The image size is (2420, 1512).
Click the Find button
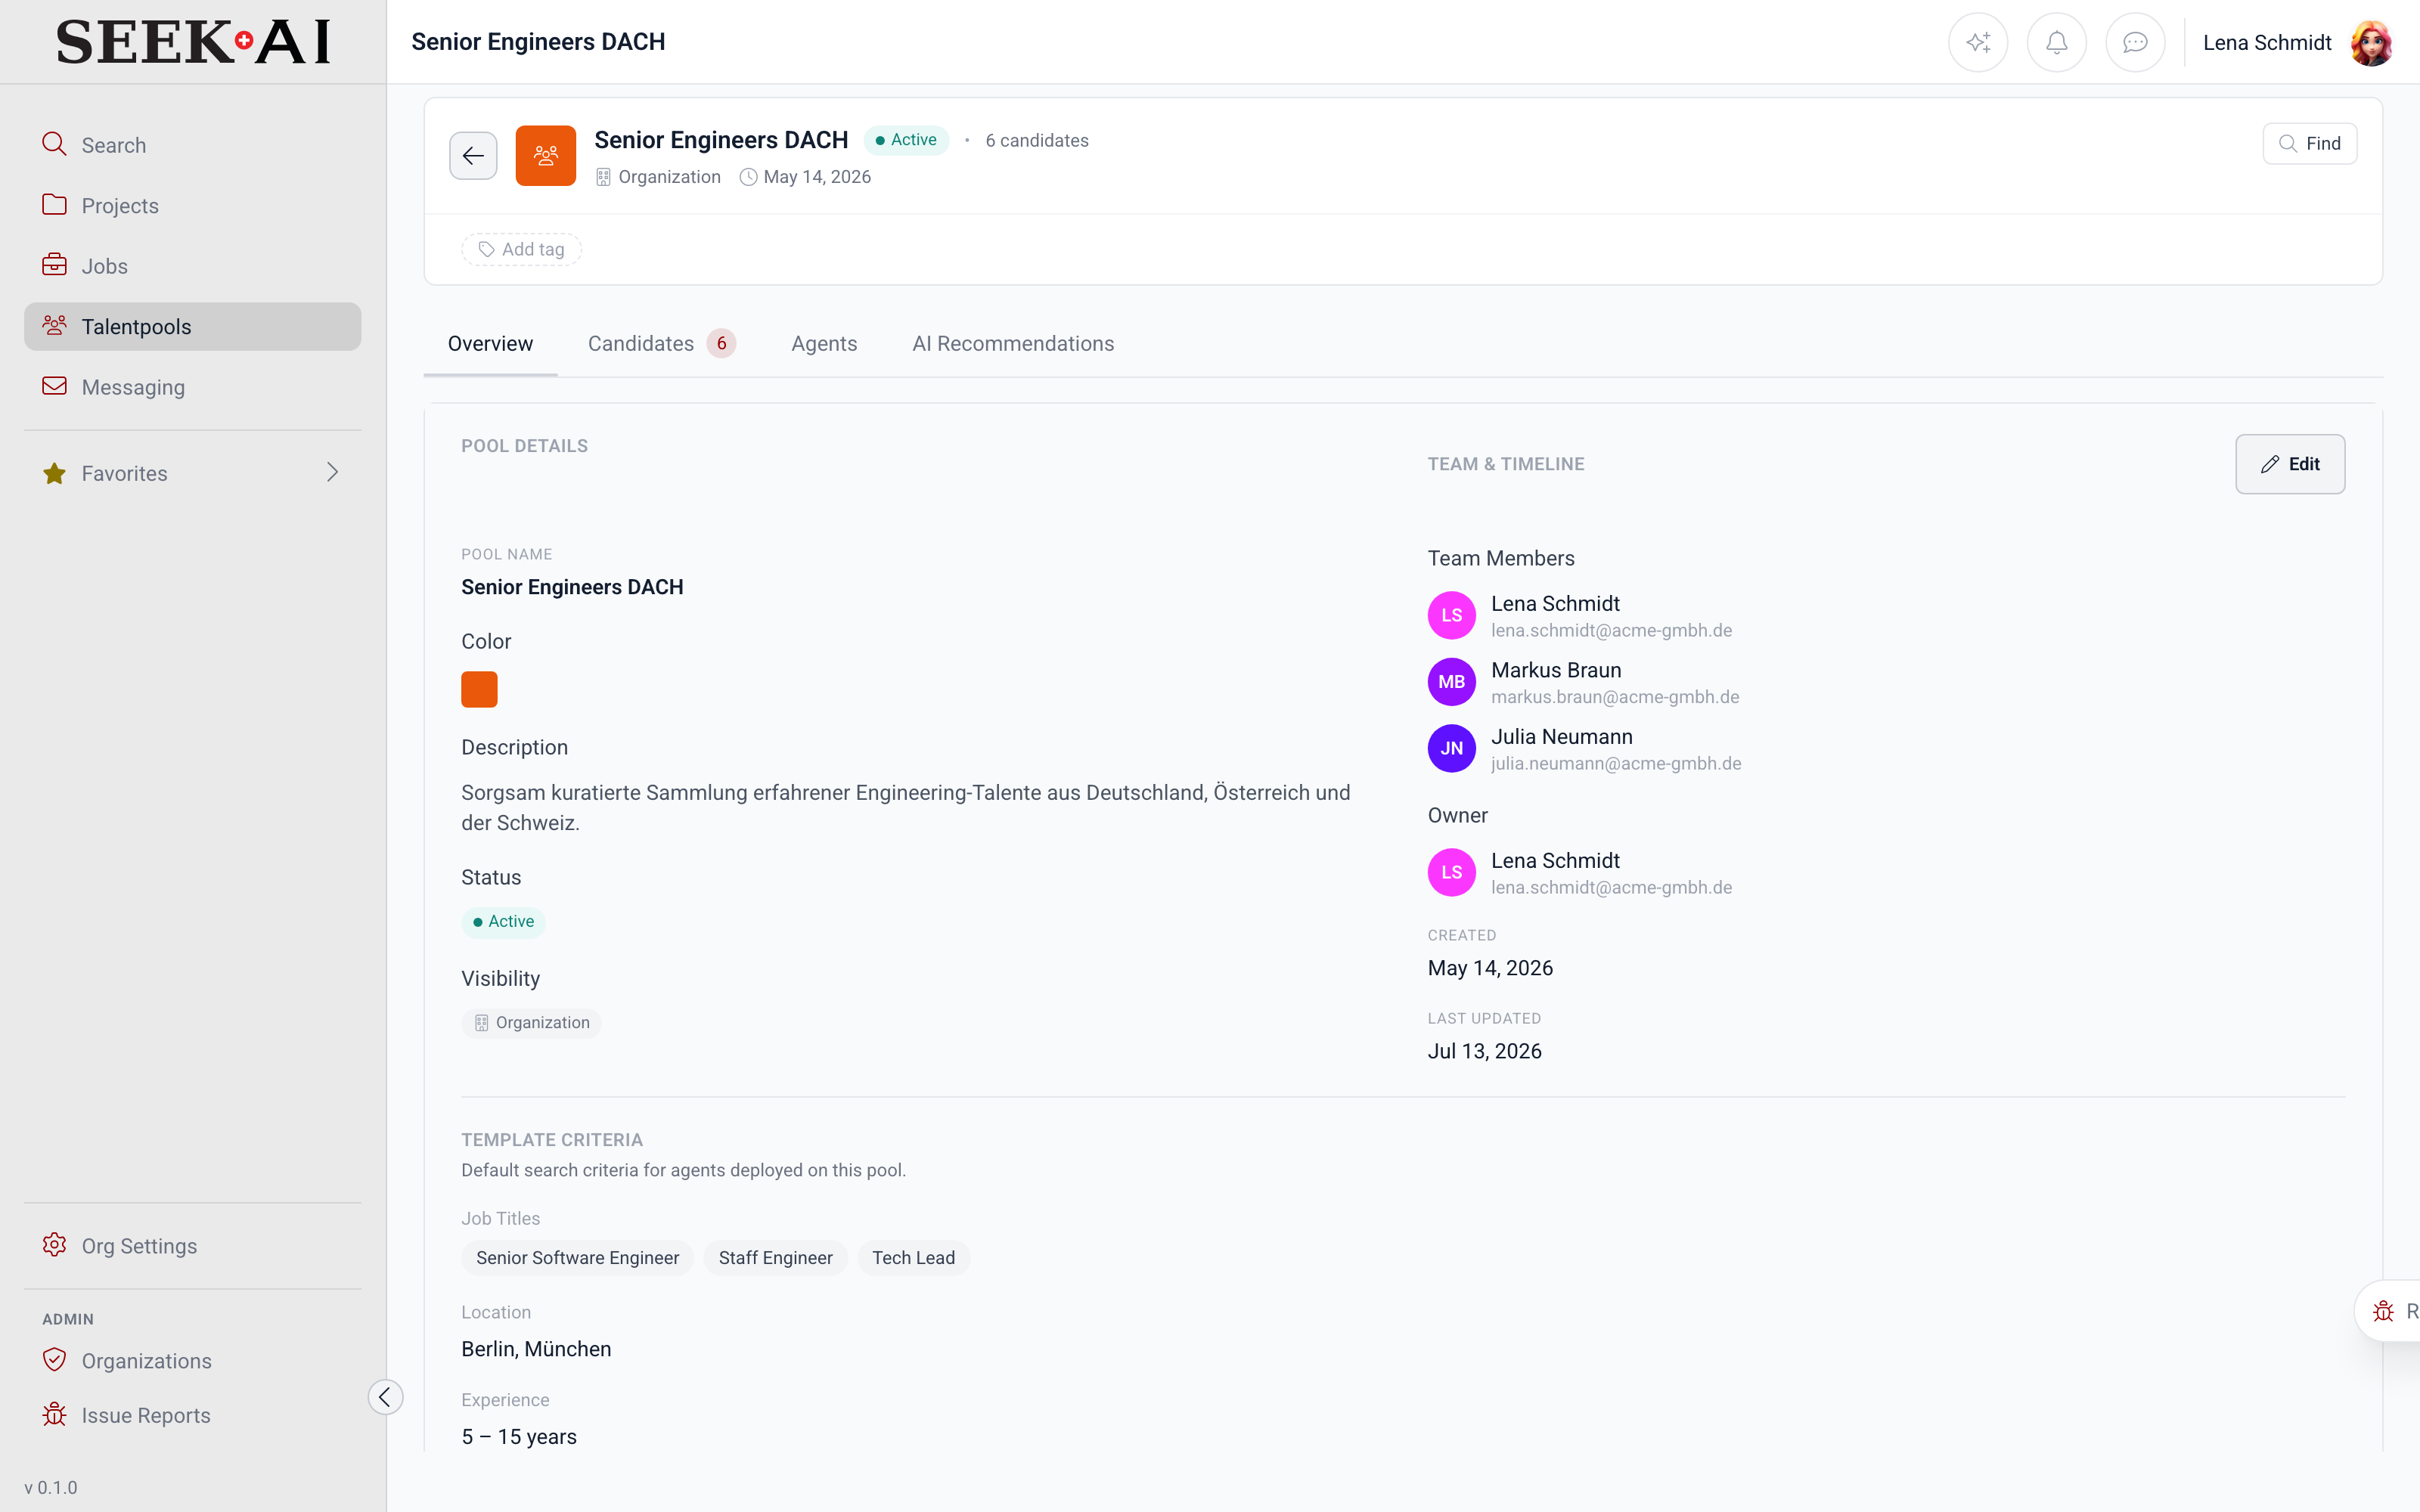[x=2309, y=144]
